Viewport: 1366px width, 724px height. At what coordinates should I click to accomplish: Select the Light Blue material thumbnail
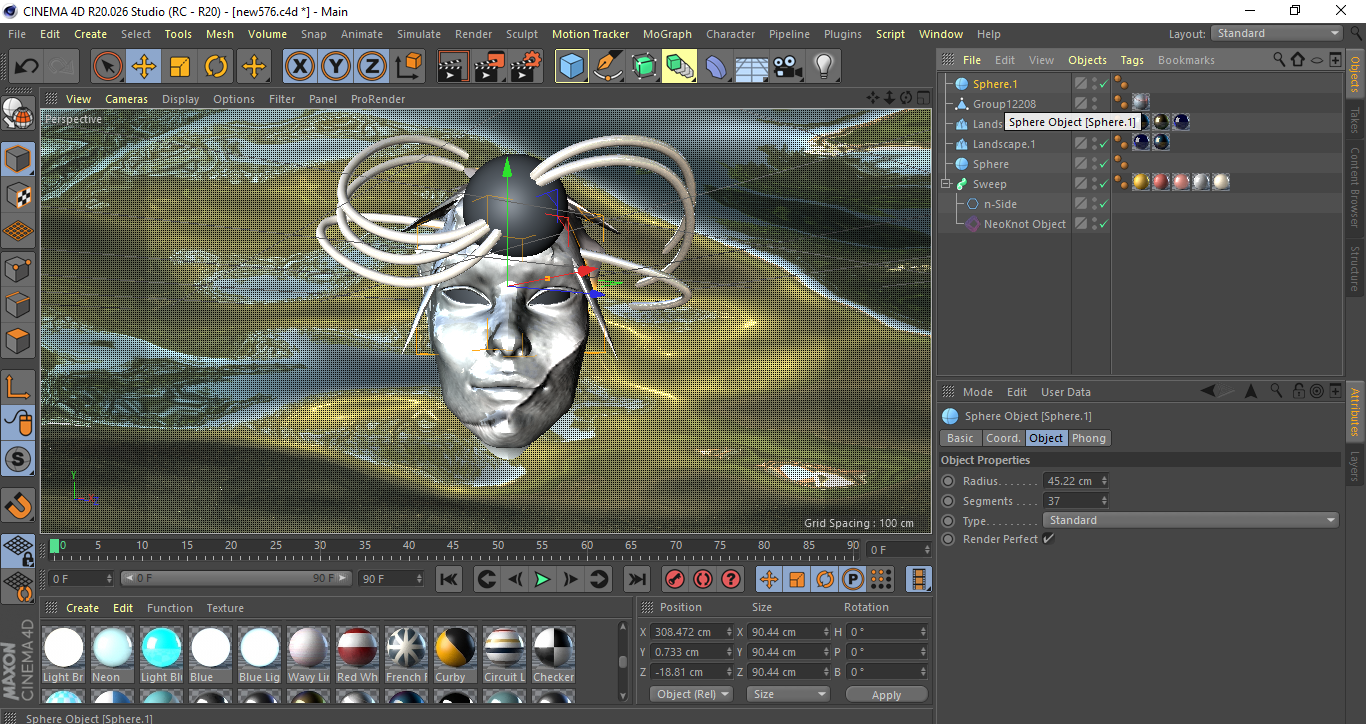point(161,650)
